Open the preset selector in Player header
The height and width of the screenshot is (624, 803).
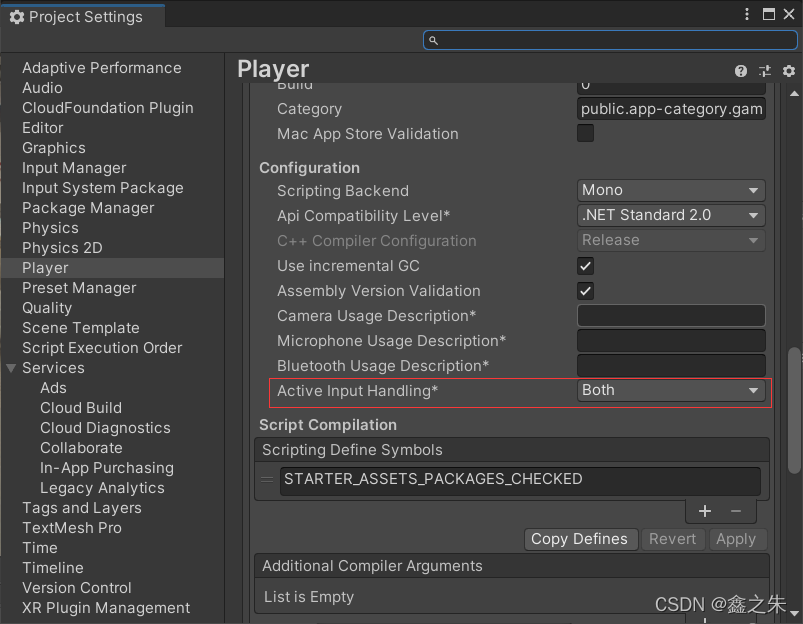coord(764,71)
